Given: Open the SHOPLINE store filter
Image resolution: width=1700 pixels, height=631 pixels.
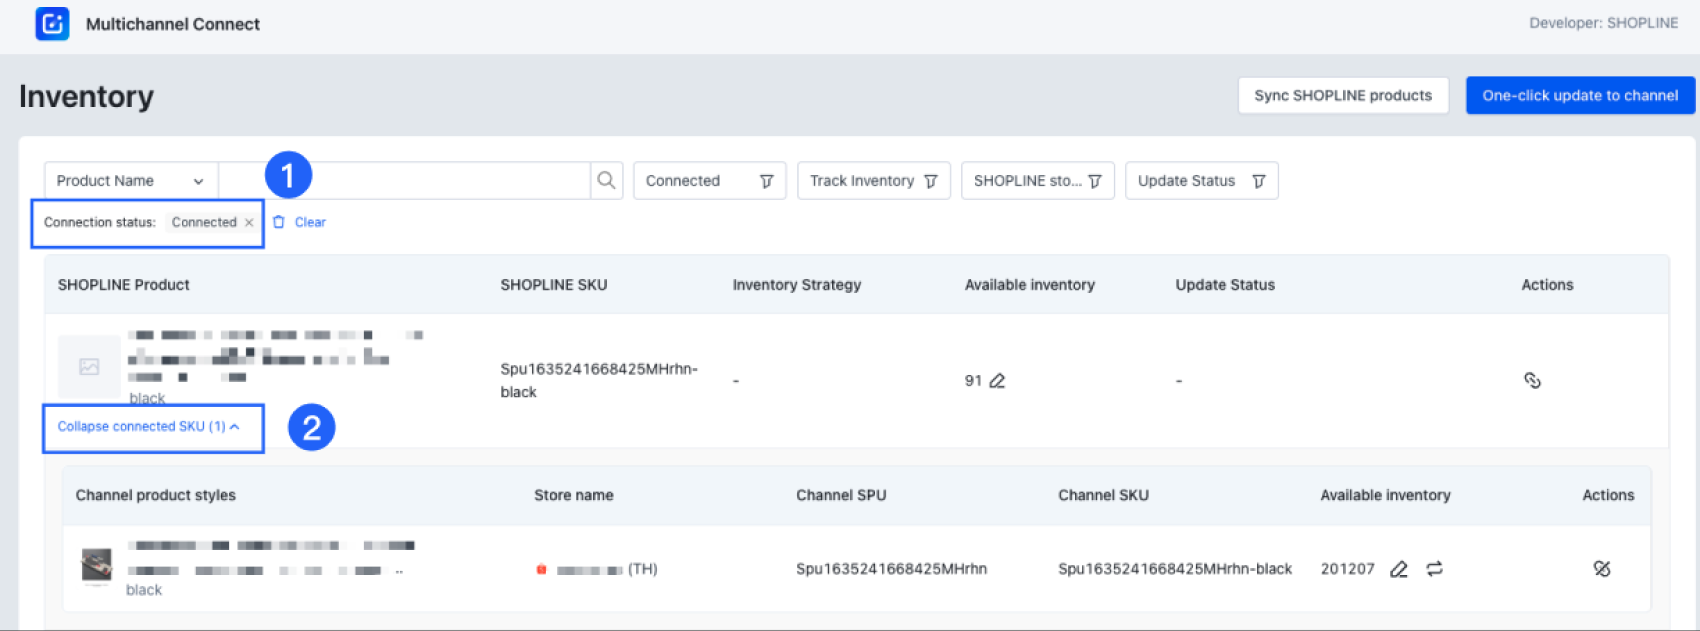Looking at the screenshot, I should tap(1037, 181).
